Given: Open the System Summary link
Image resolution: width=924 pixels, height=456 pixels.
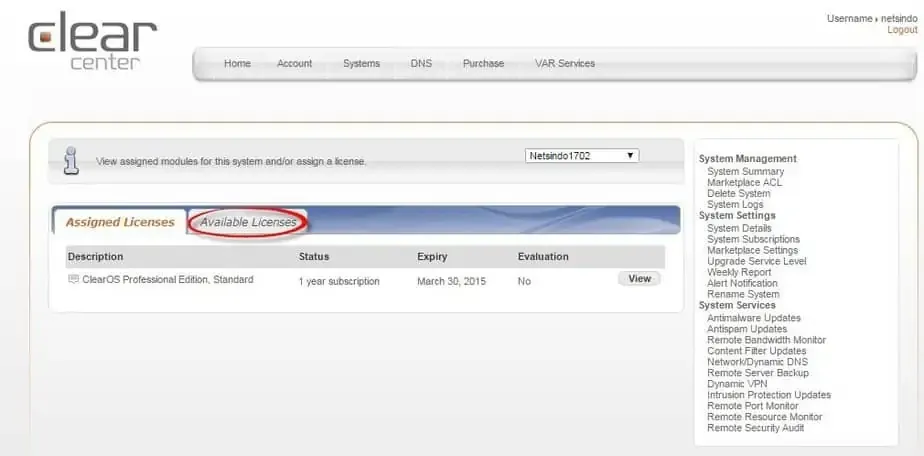Looking at the screenshot, I should [745, 172].
